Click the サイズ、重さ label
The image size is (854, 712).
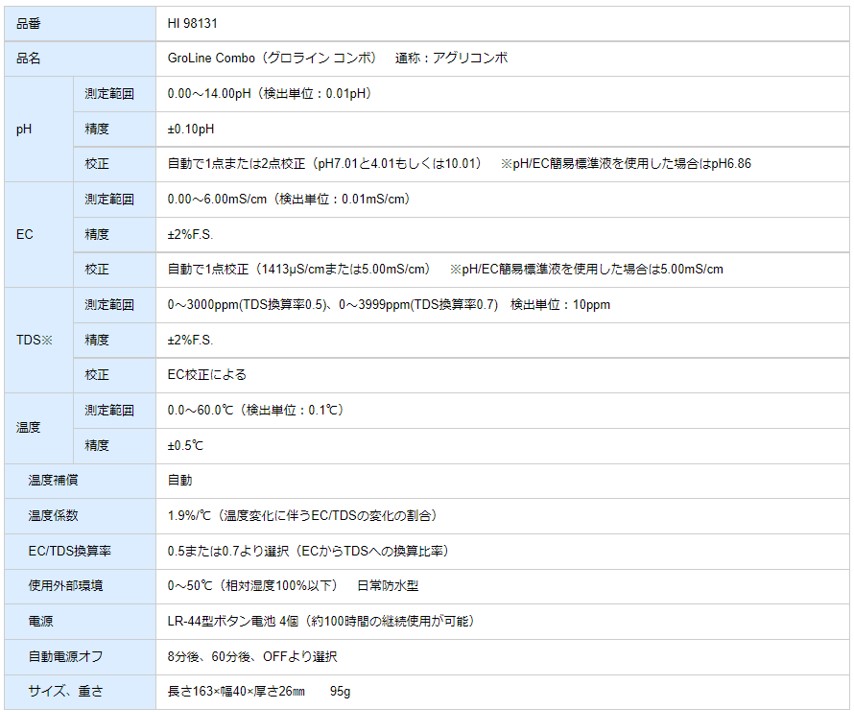pyautogui.click(x=65, y=692)
